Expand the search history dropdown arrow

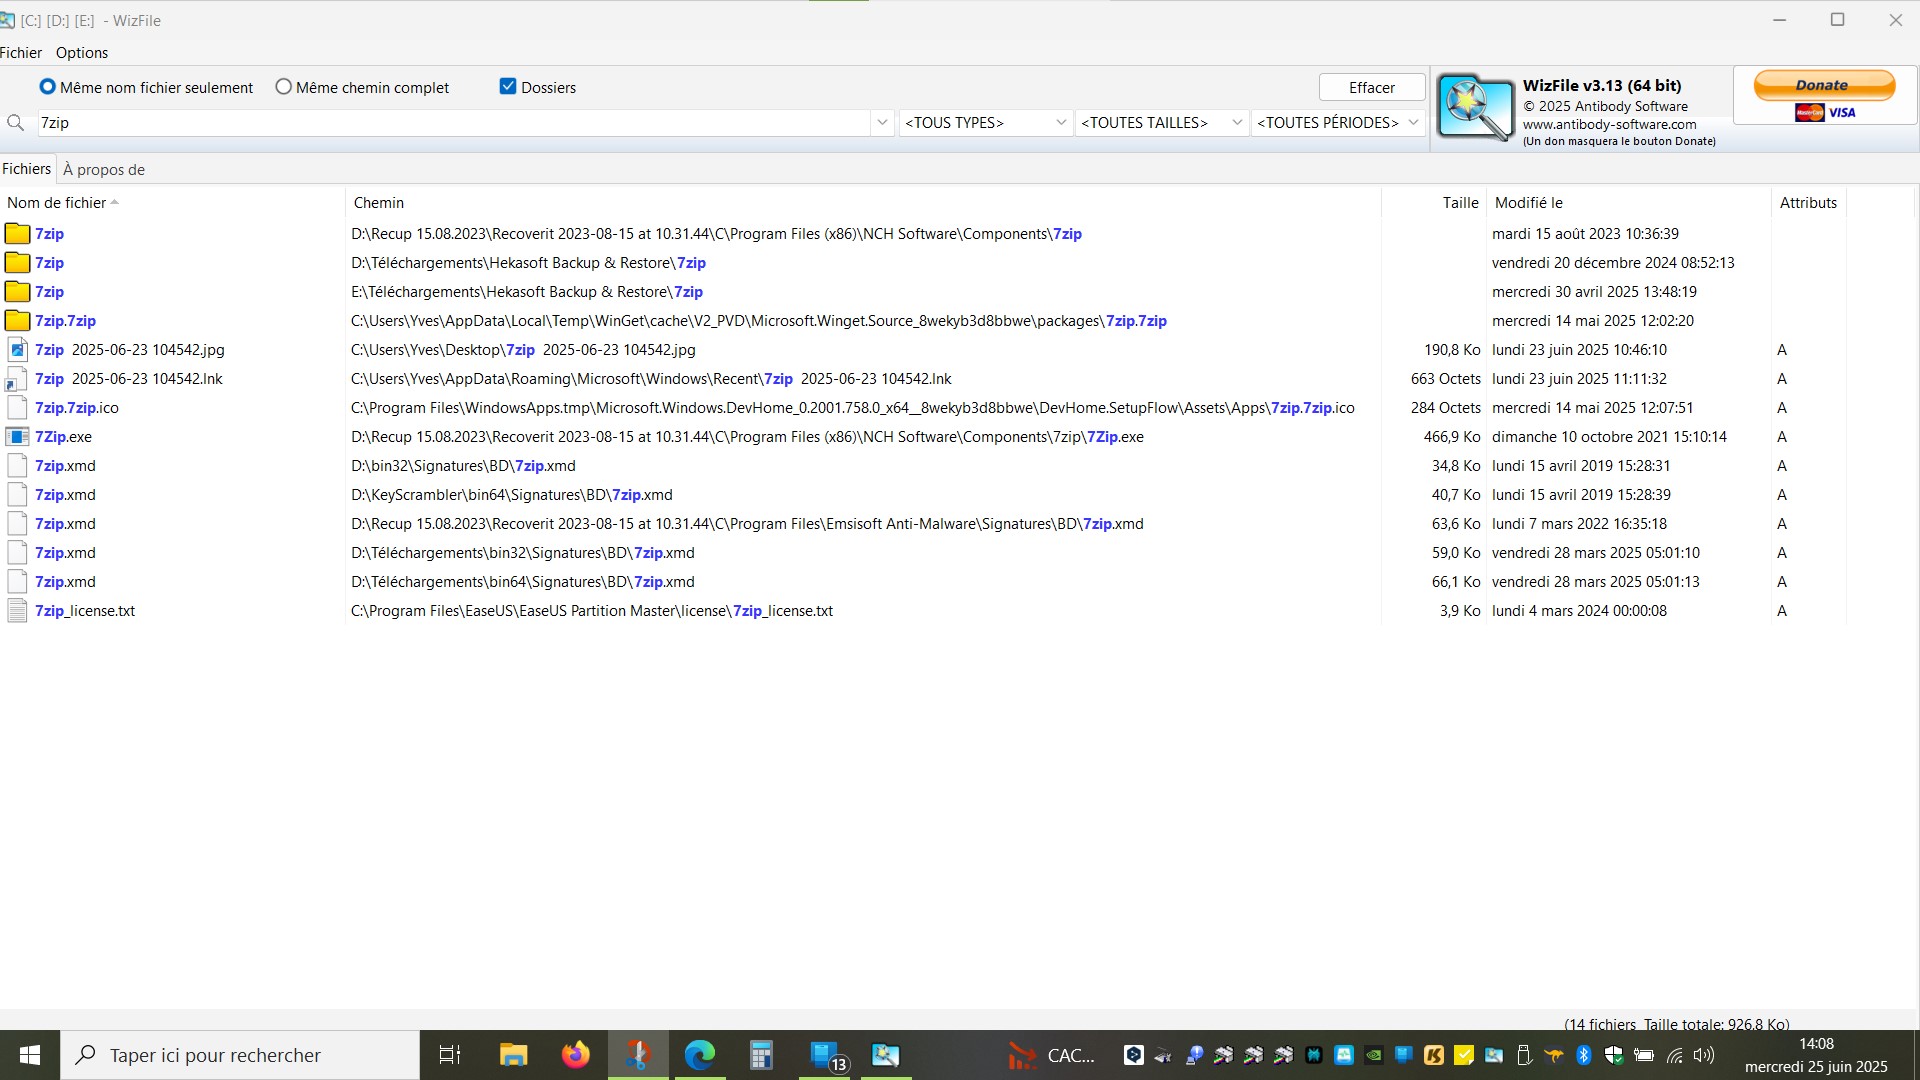point(882,122)
